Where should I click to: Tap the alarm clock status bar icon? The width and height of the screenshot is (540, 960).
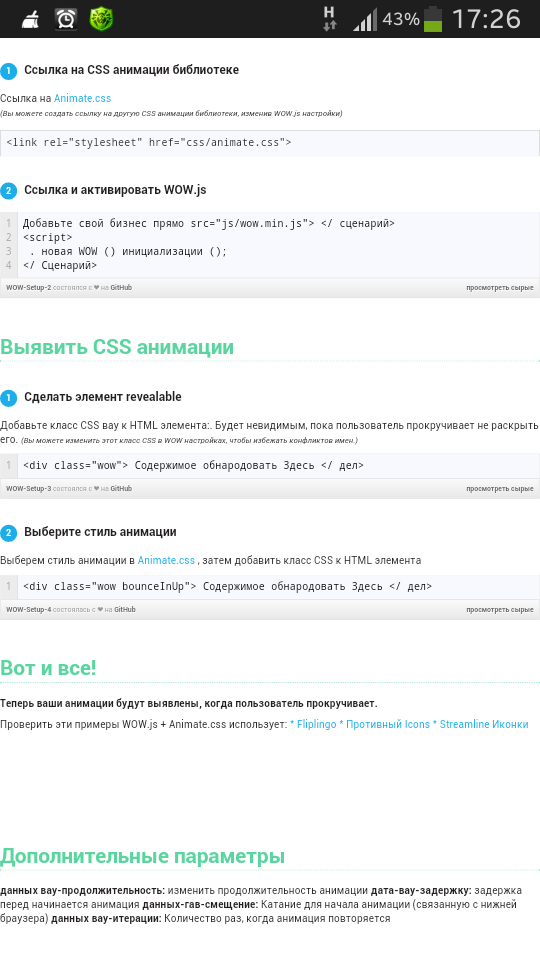[66, 20]
